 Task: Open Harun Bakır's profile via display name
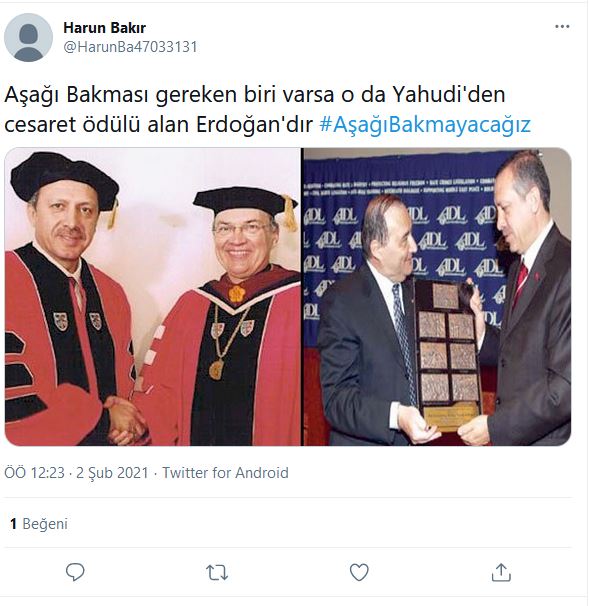coord(104,28)
